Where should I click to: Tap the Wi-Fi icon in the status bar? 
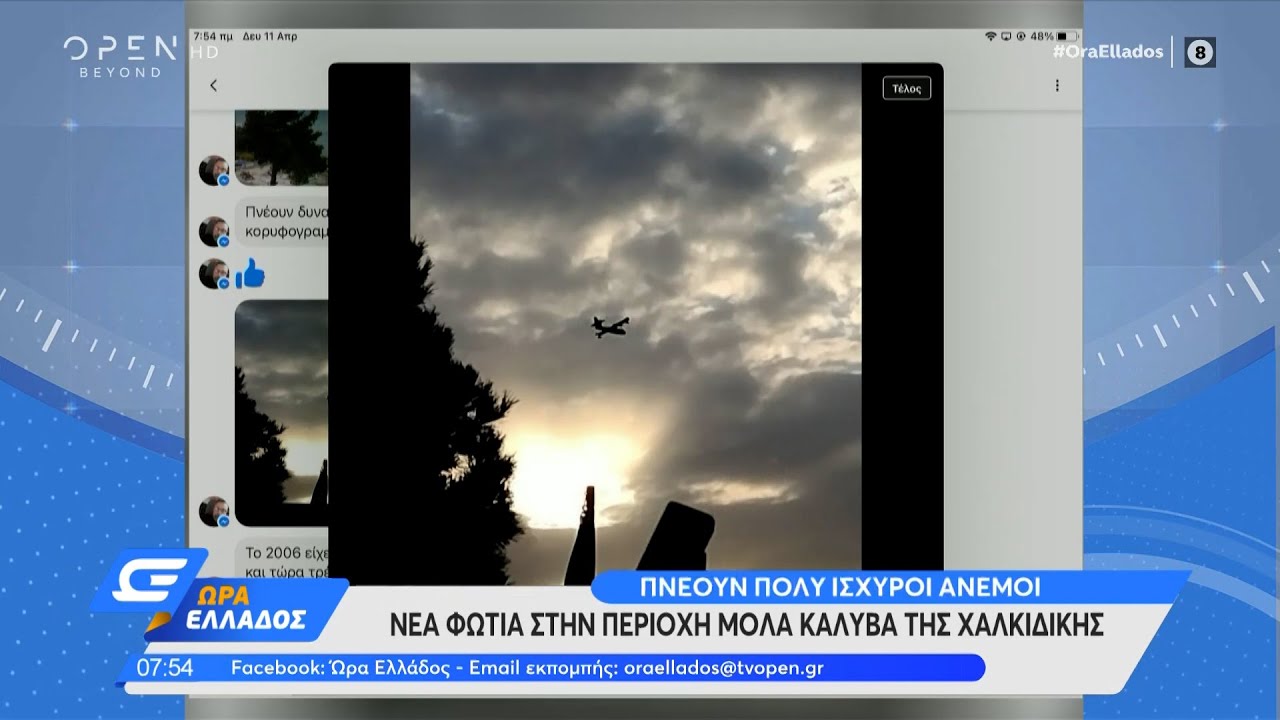click(990, 36)
